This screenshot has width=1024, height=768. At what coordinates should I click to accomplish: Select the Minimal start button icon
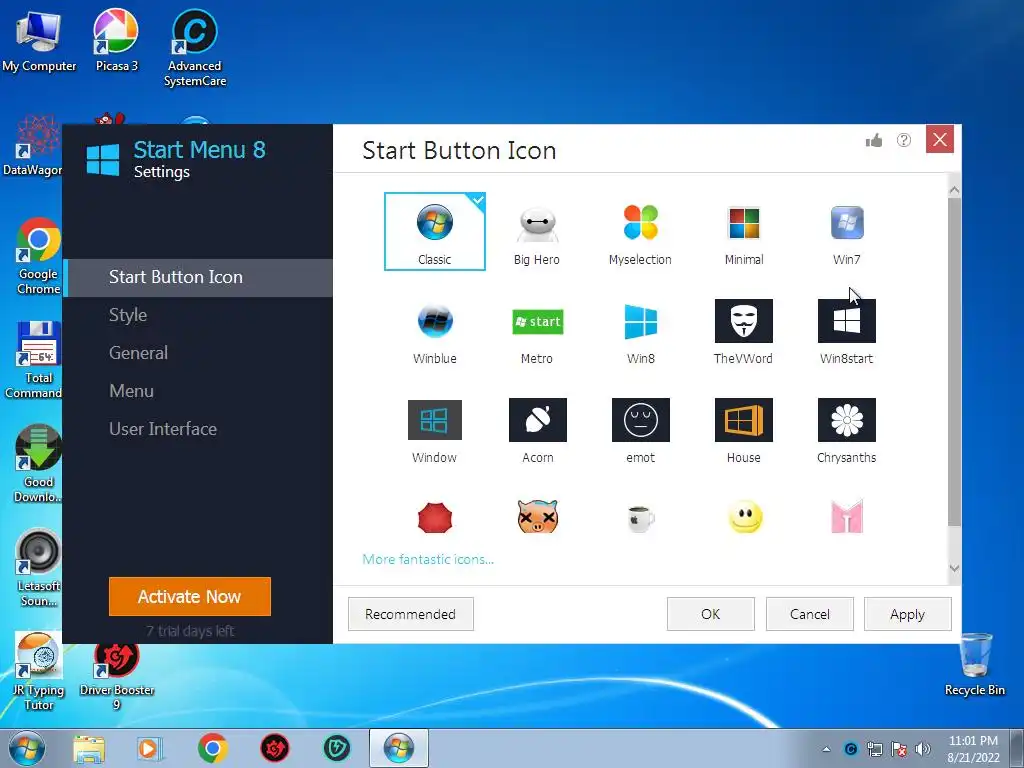[x=744, y=235]
